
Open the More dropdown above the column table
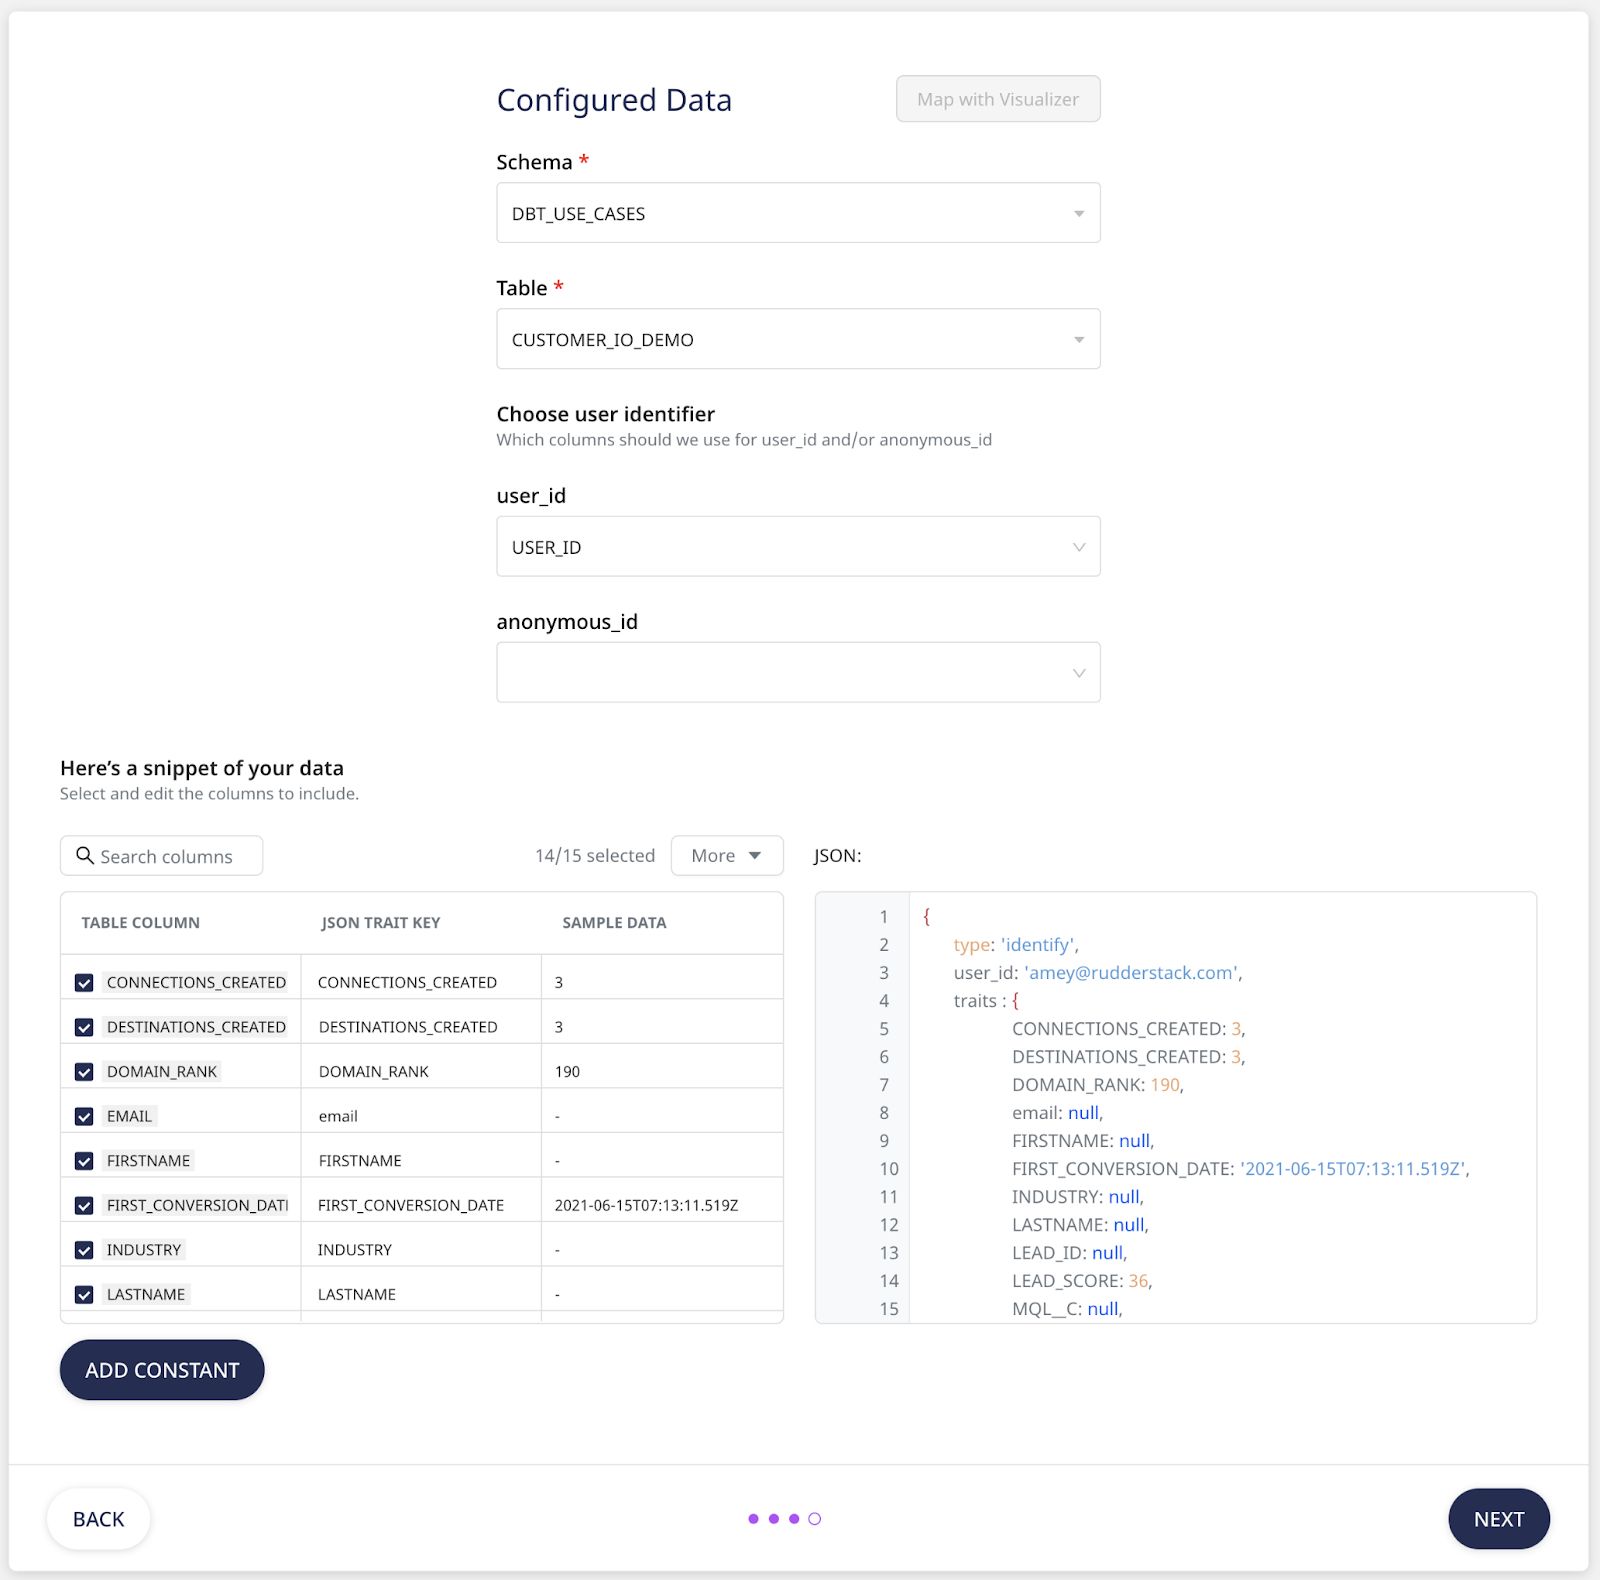727,855
